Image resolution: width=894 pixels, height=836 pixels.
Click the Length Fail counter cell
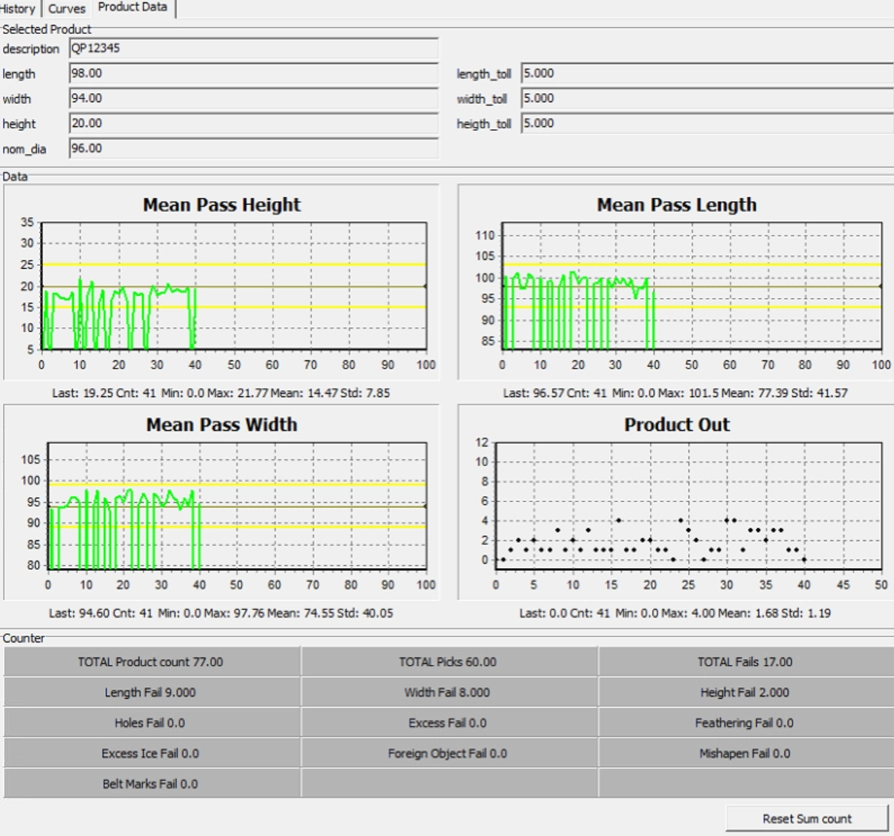151,693
